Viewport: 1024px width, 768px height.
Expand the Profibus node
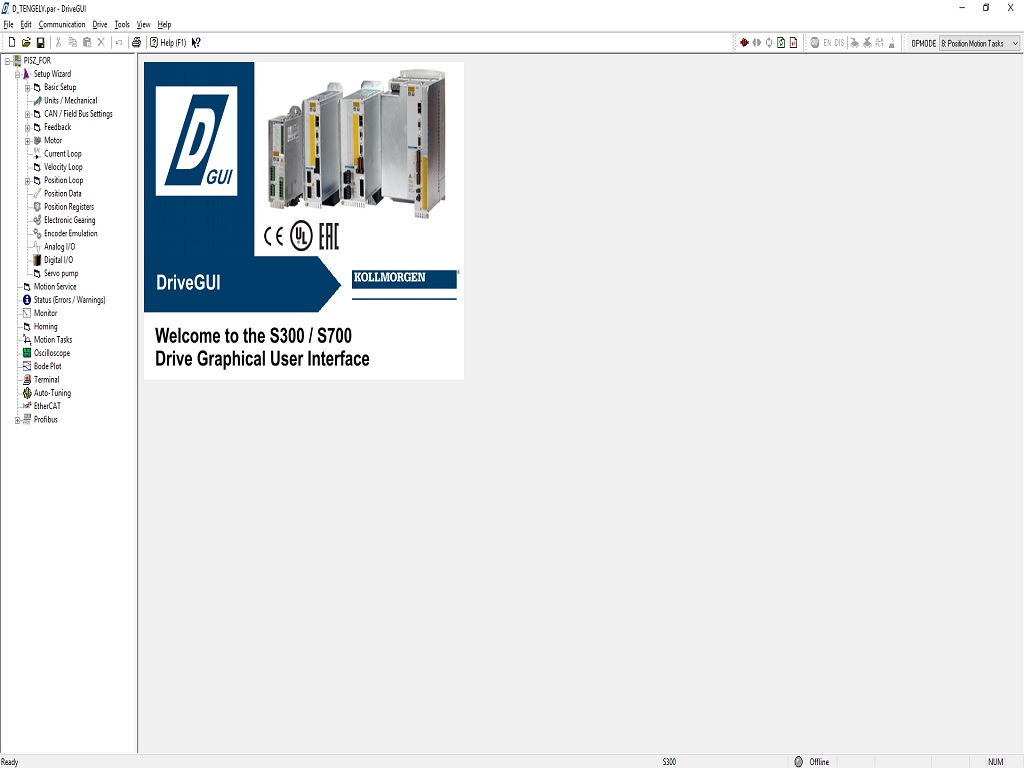[x=18, y=420]
